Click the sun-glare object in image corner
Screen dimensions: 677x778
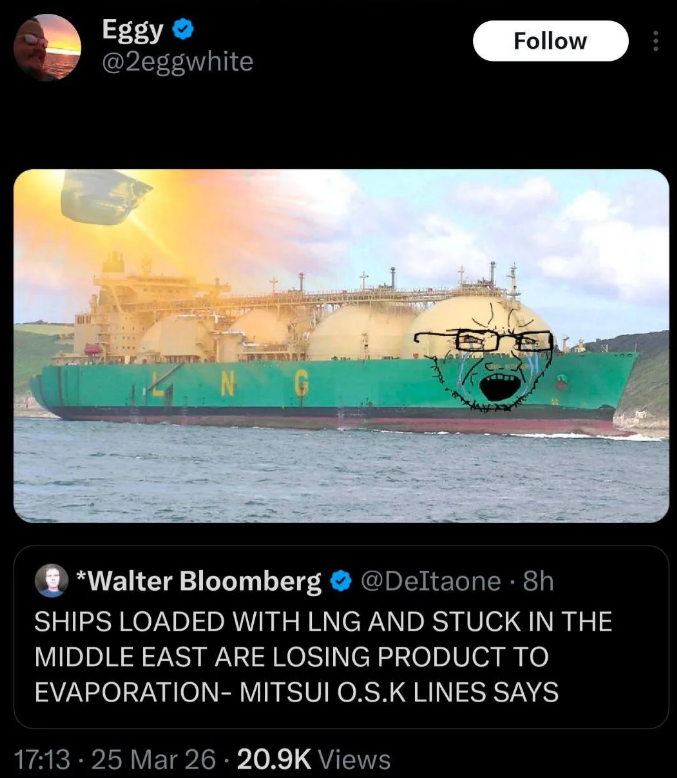tap(105, 196)
